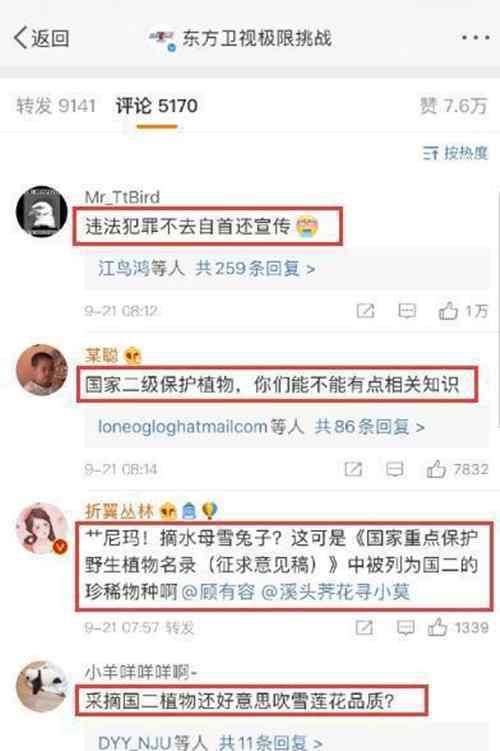This screenshot has width=500, height=751.
Task: Like Mr_TtBird's comment with 1万 likes
Action: point(463,311)
